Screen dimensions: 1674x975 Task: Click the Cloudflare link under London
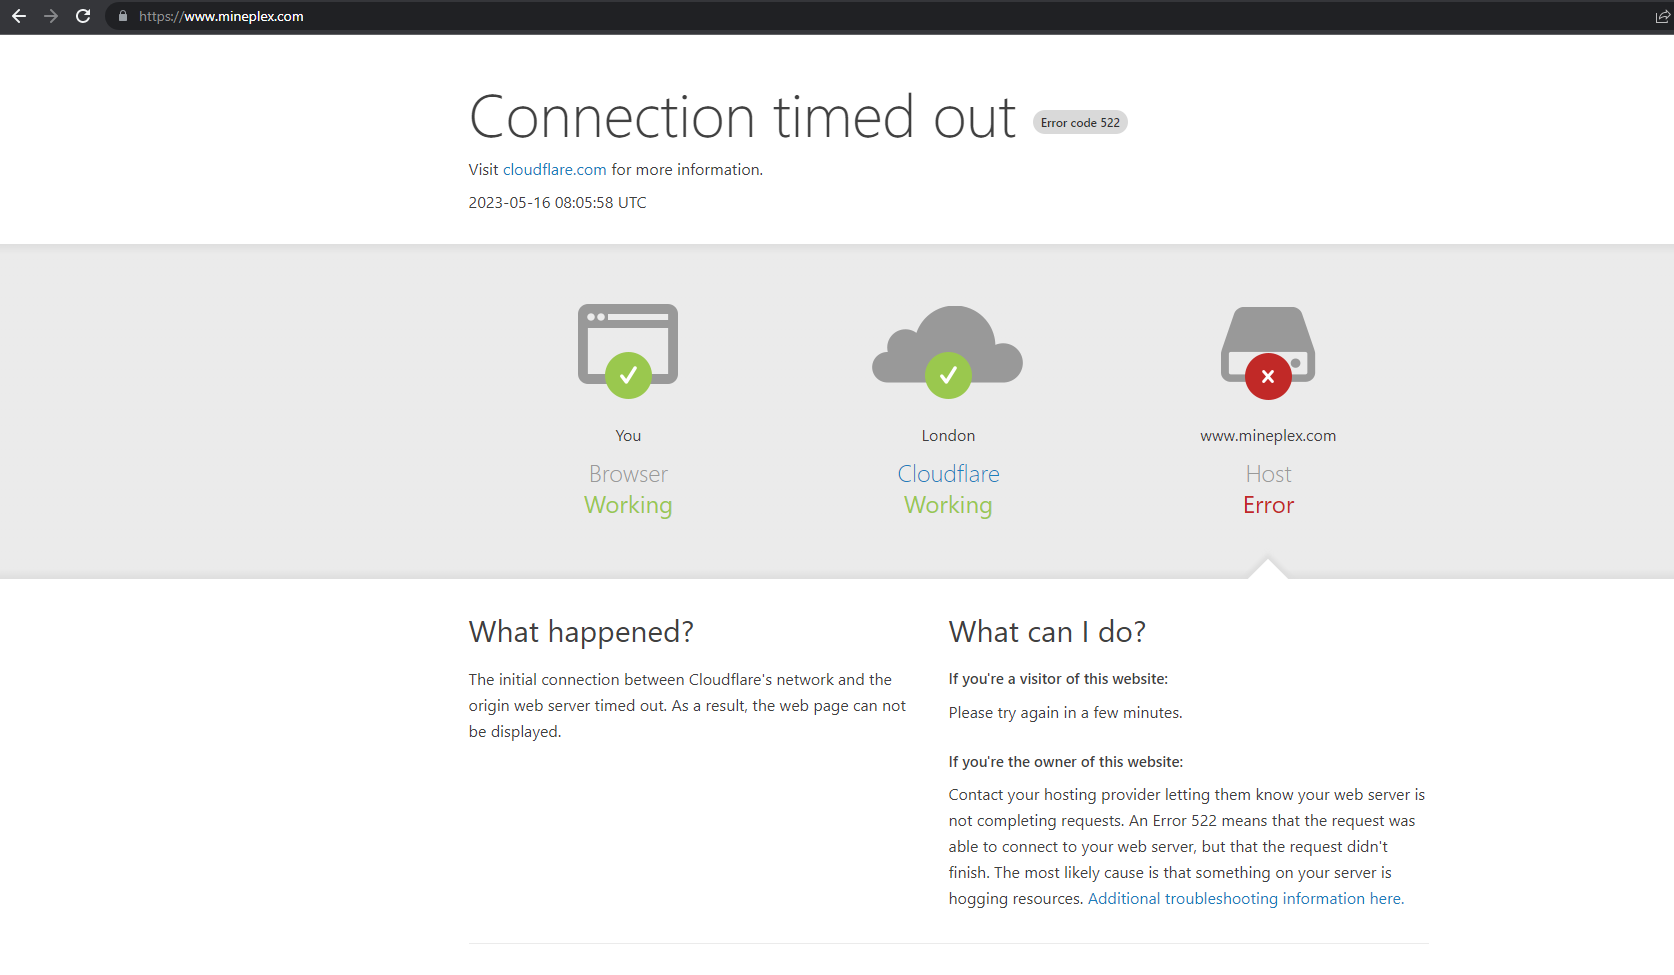pos(948,474)
